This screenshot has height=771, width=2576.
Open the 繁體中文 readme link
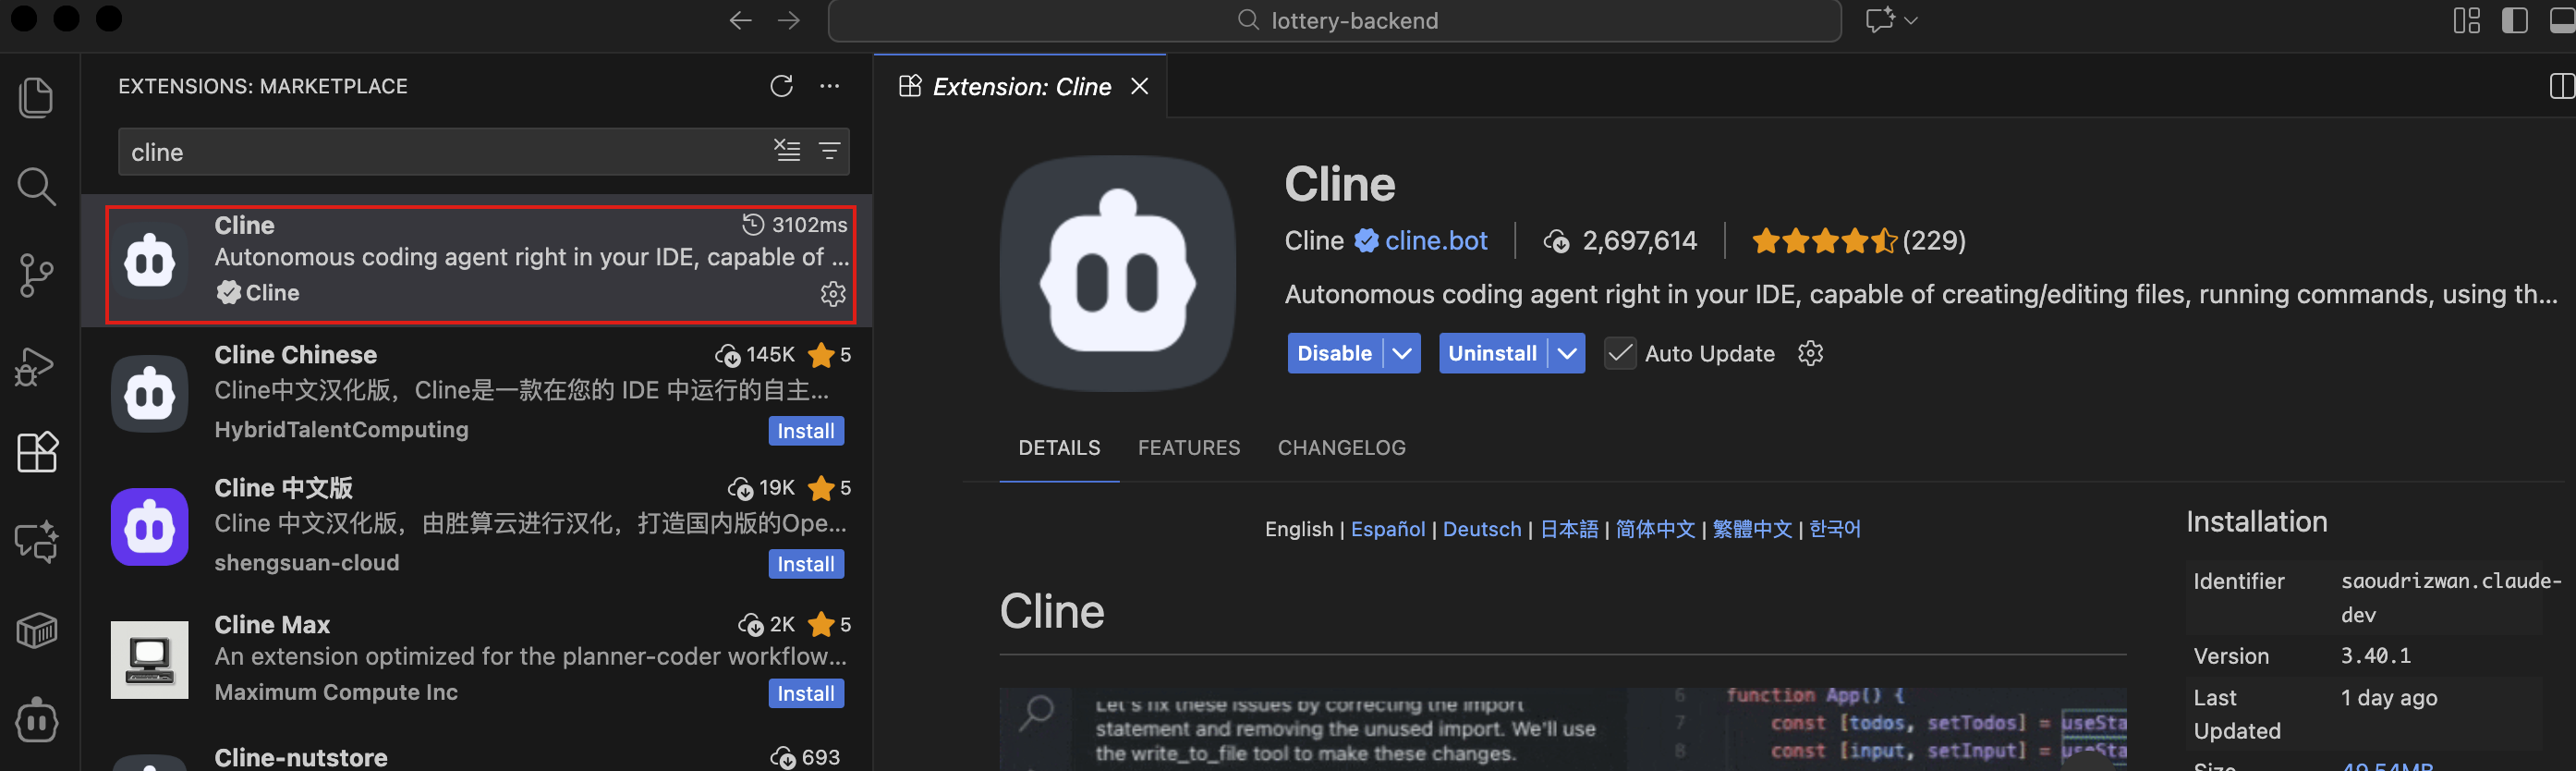pos(1752,529)
